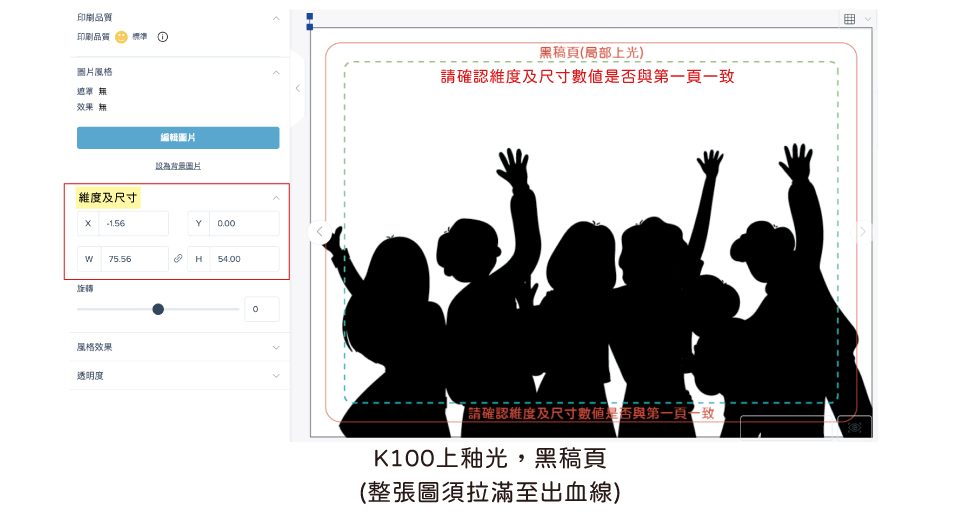The height and width of the screenshot is (520, 980).
Task: Click the 設為背景圖片 link
Action: coord(178,166)
